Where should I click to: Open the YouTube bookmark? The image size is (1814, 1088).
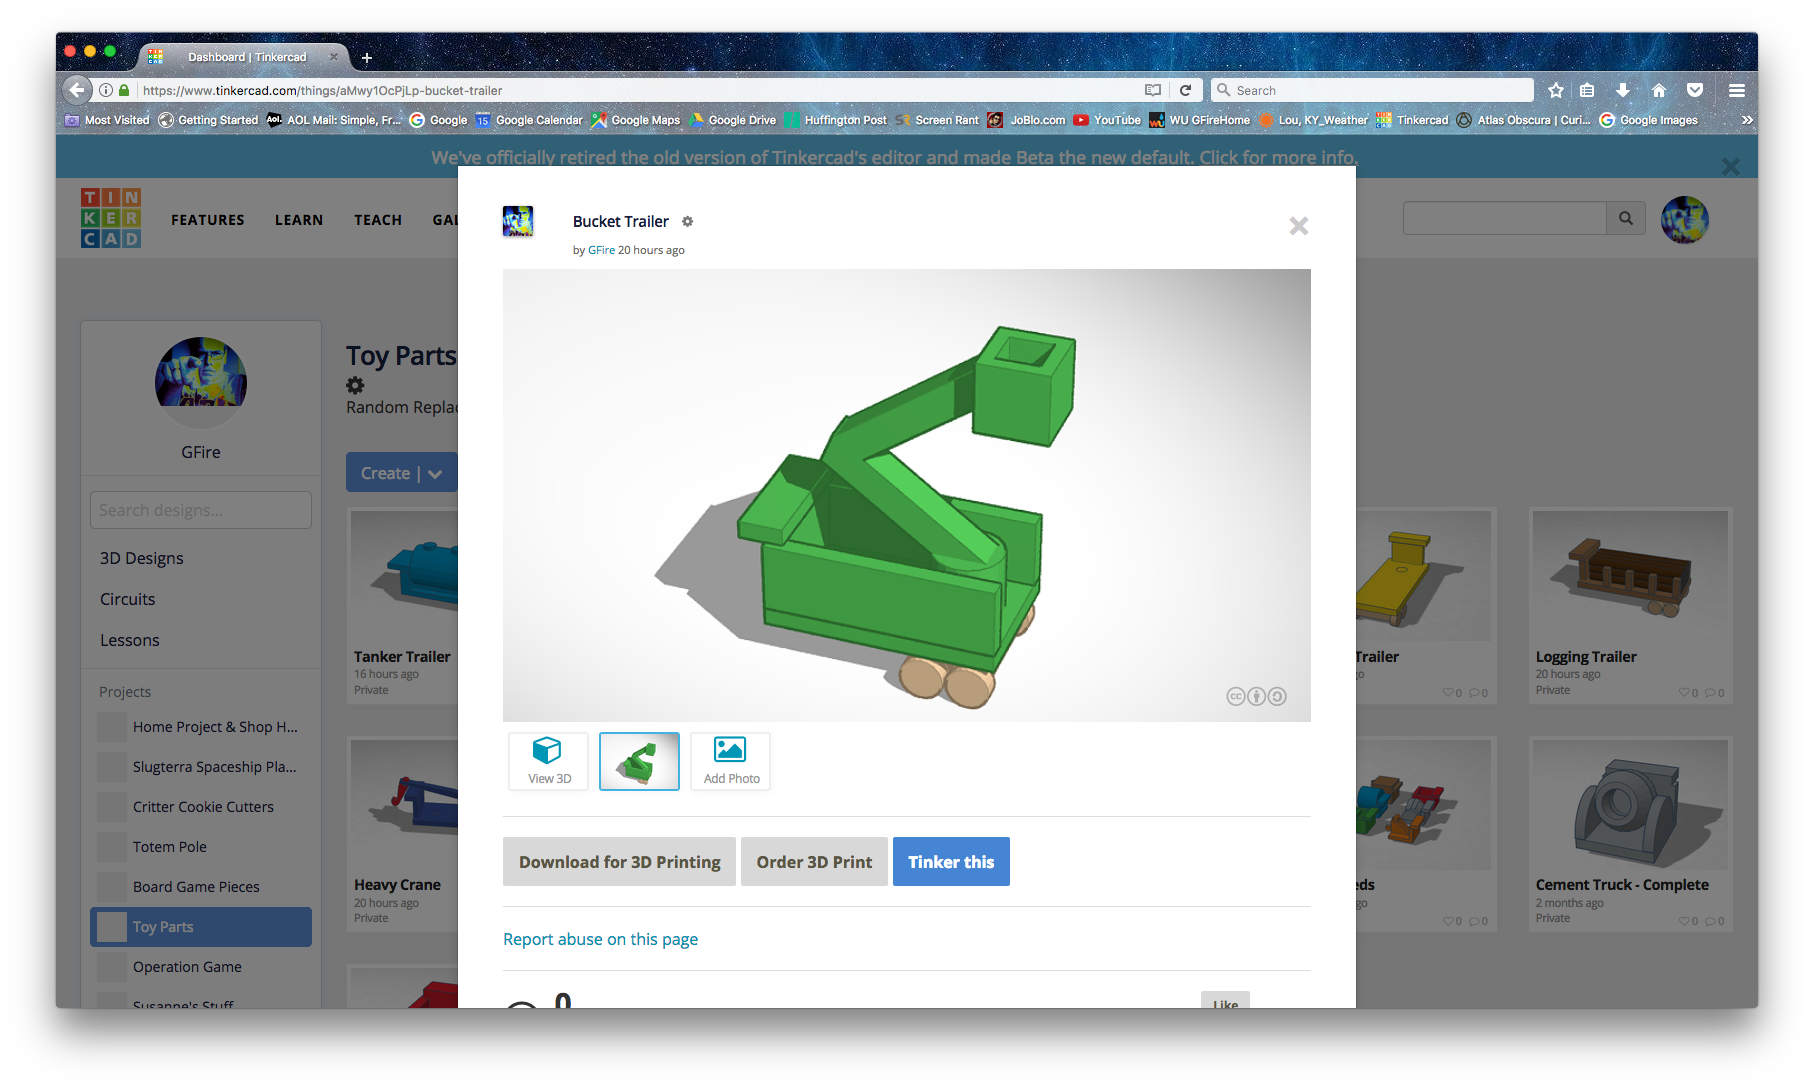point(1107,120)
